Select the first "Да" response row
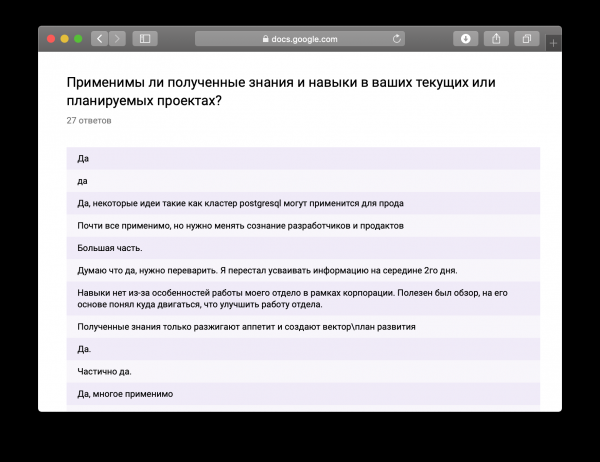The height and width of the screenshot is (462, 600). tap(303, 158)
